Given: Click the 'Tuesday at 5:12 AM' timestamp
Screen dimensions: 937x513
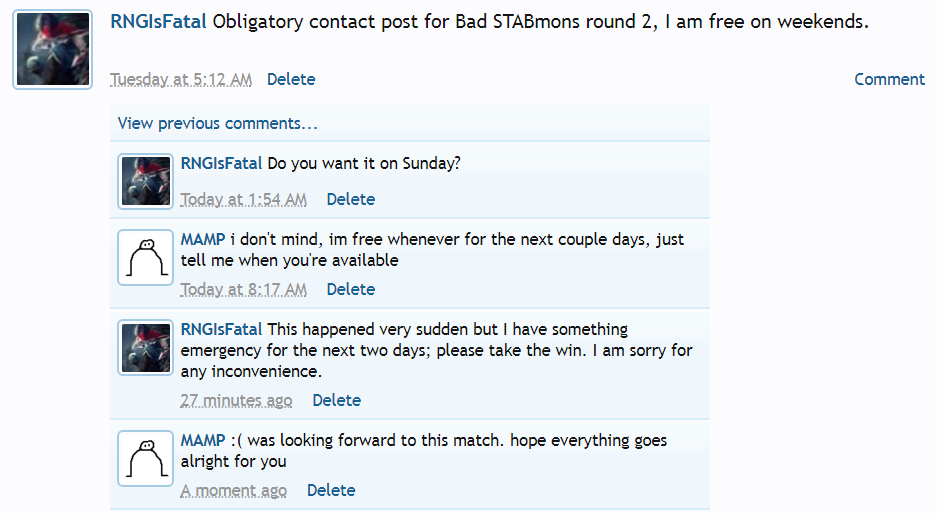Looking at the screenshot, I should pos(181,79).
